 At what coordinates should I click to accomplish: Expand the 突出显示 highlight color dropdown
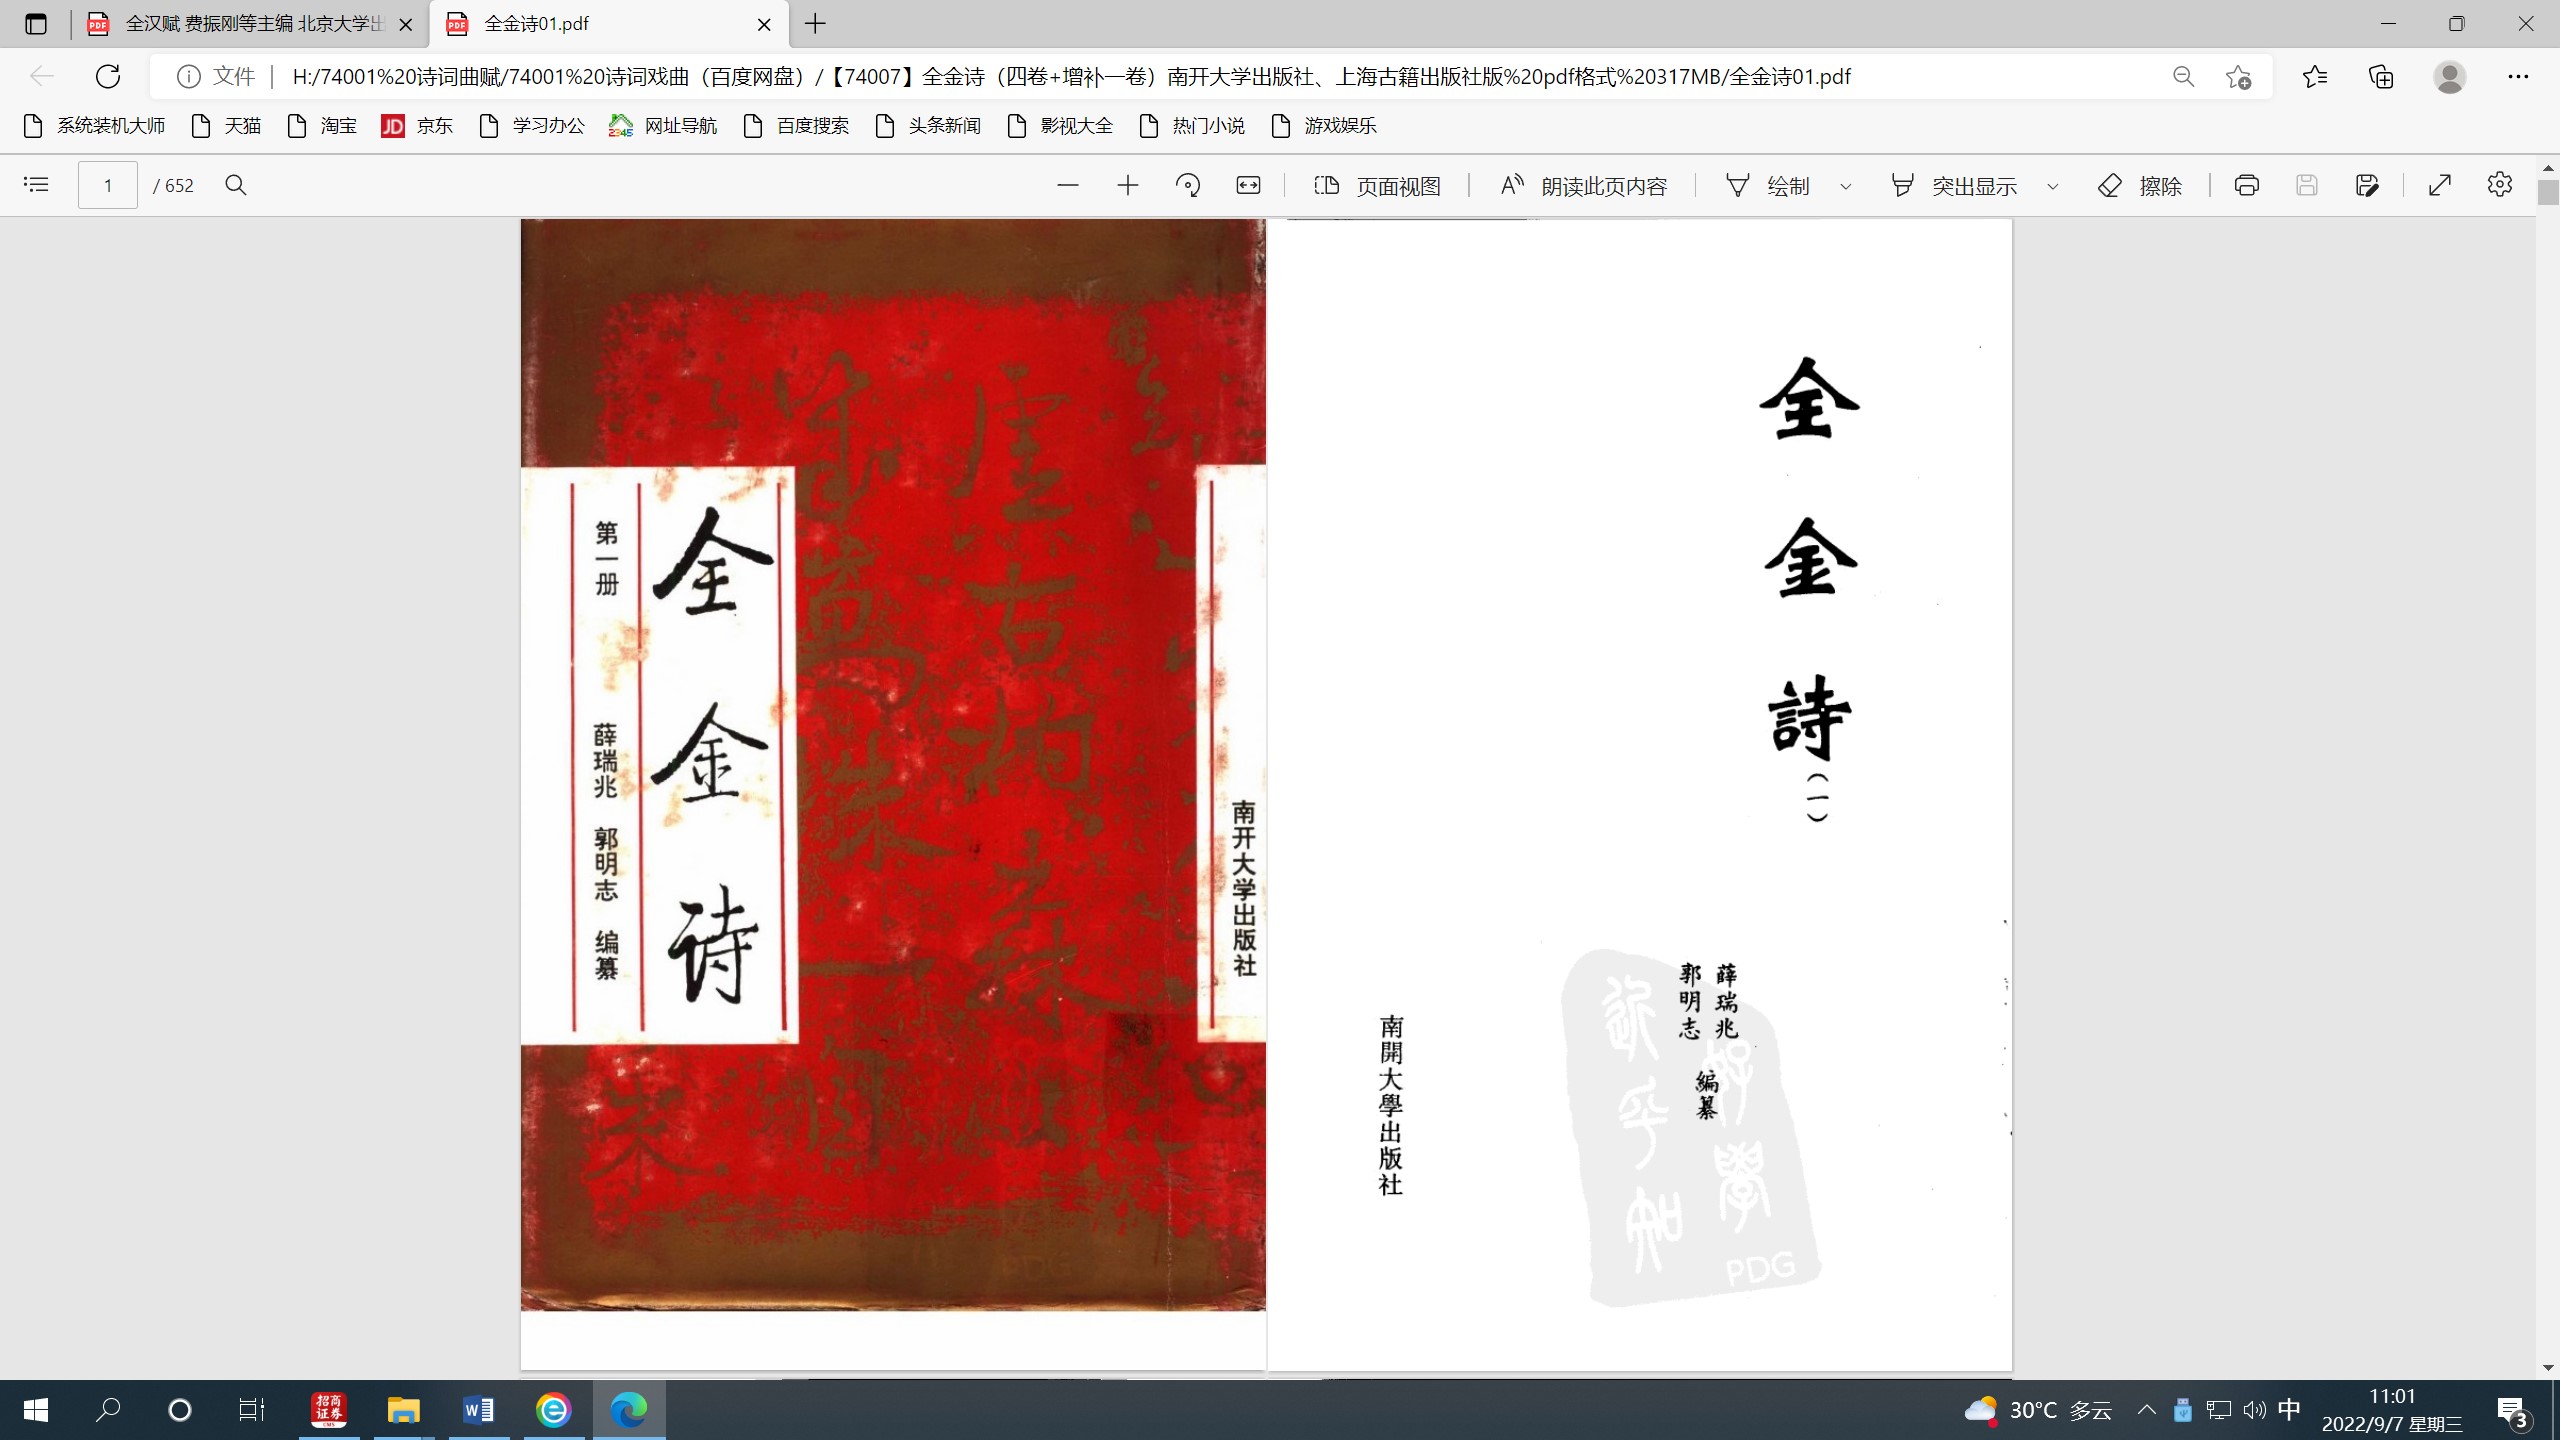(x=2053, y=186)
